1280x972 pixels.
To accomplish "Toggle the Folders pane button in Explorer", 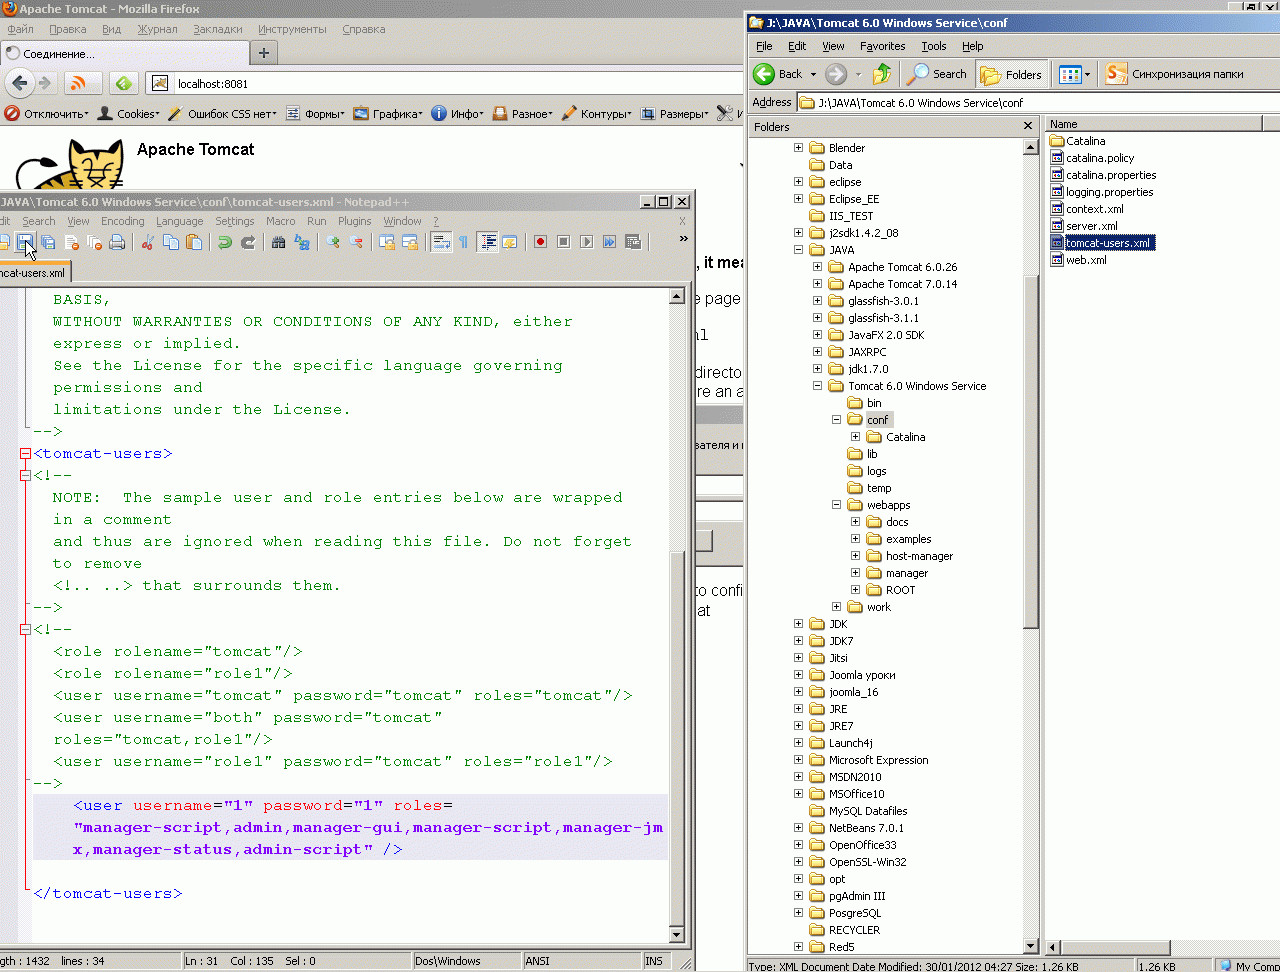I will point(1011,74).
